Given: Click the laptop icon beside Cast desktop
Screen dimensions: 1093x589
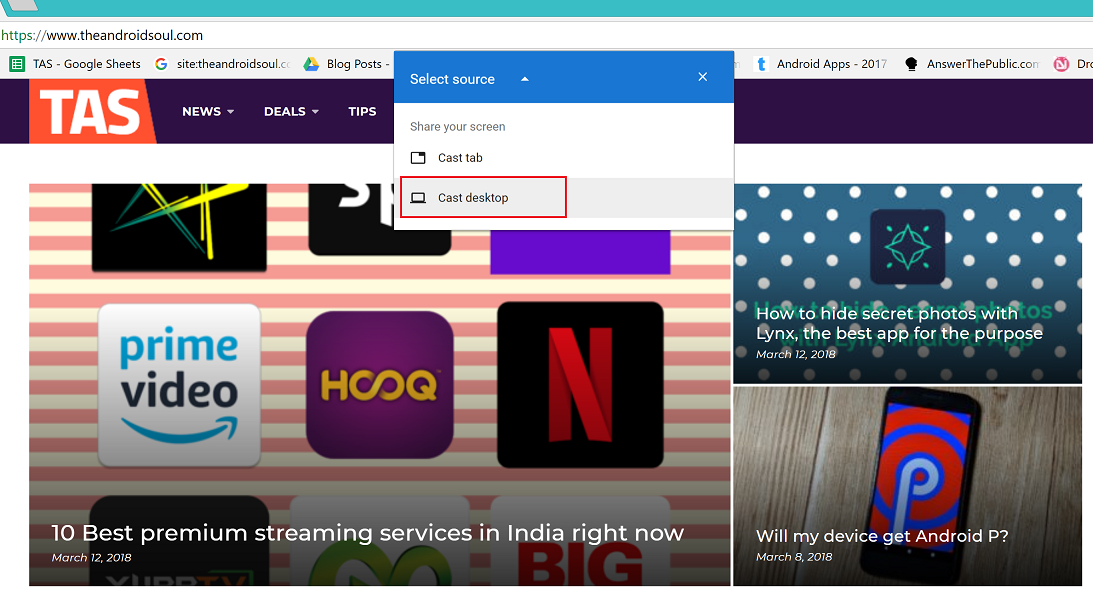Looking at the screenshot, I should [x=419, y=198].
